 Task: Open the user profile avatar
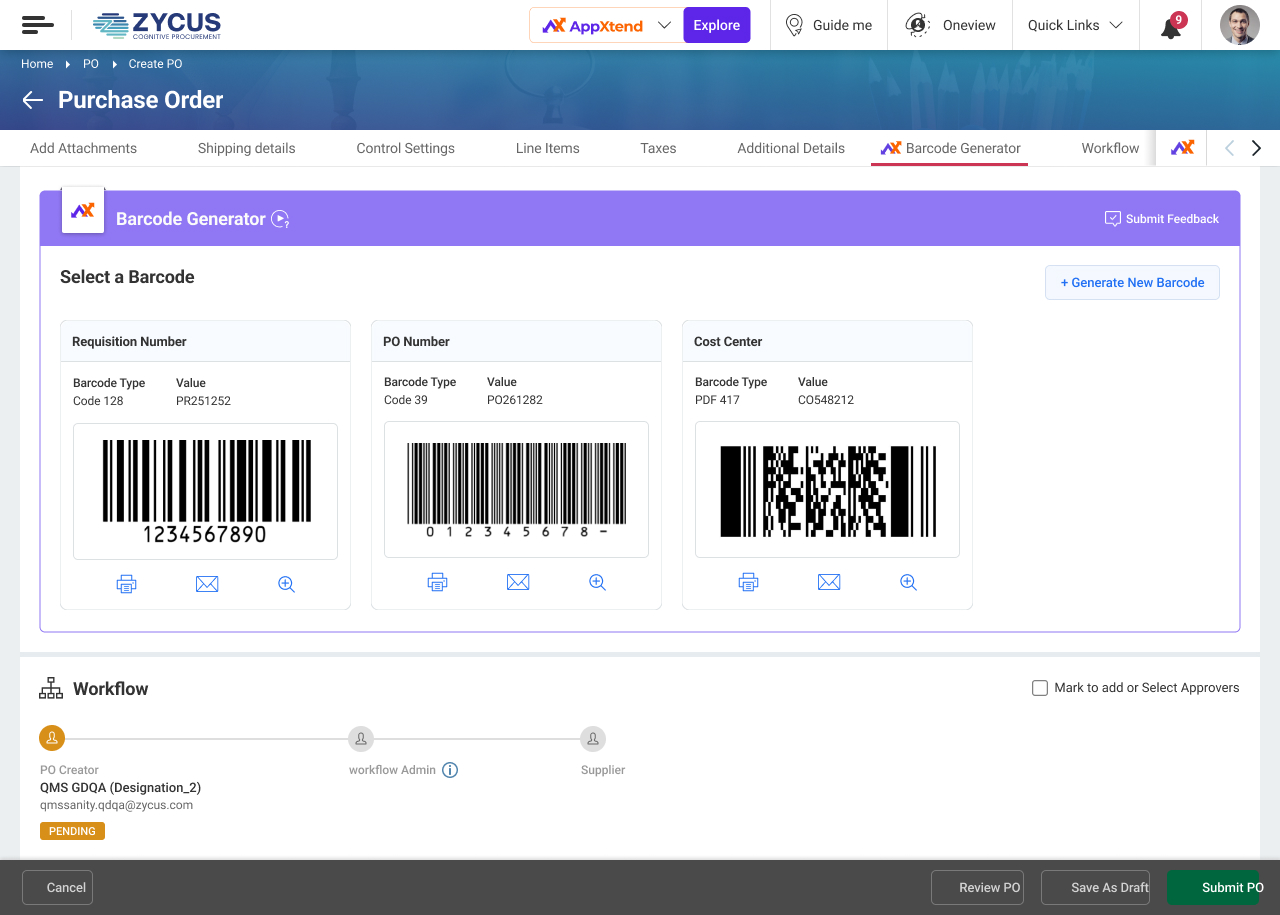click(1240, 25)
